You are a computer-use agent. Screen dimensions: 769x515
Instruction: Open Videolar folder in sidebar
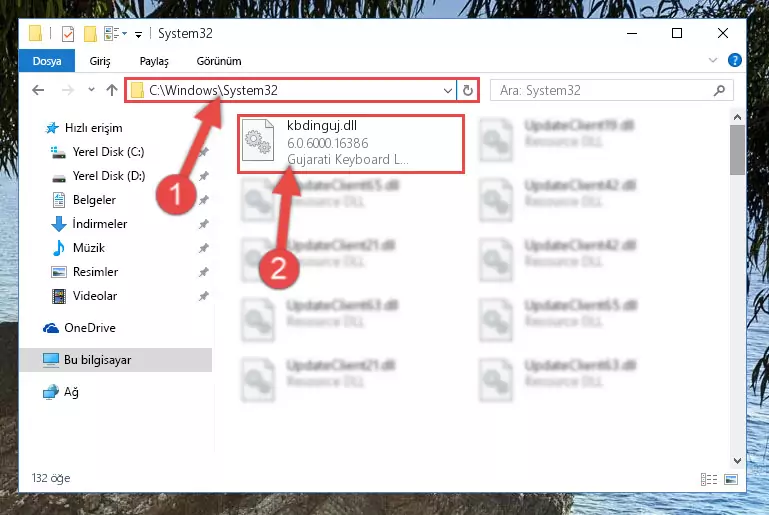pos(95,296)
